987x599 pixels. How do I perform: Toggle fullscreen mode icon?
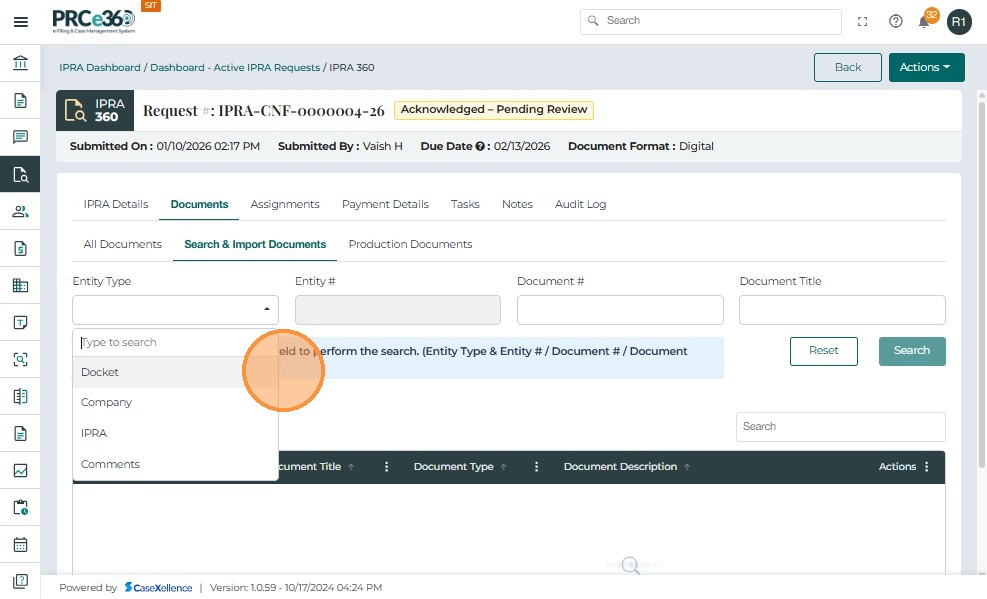[862, 21]
